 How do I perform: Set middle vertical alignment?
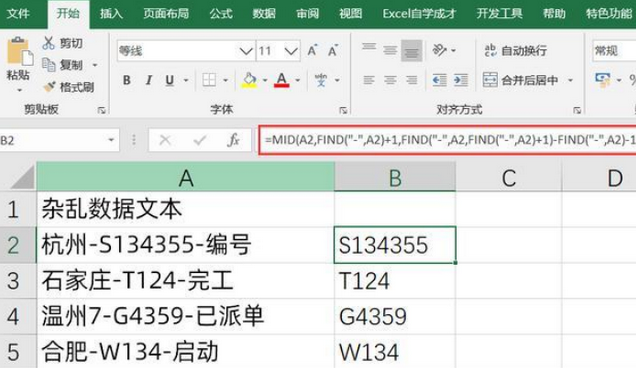point(390,50)
